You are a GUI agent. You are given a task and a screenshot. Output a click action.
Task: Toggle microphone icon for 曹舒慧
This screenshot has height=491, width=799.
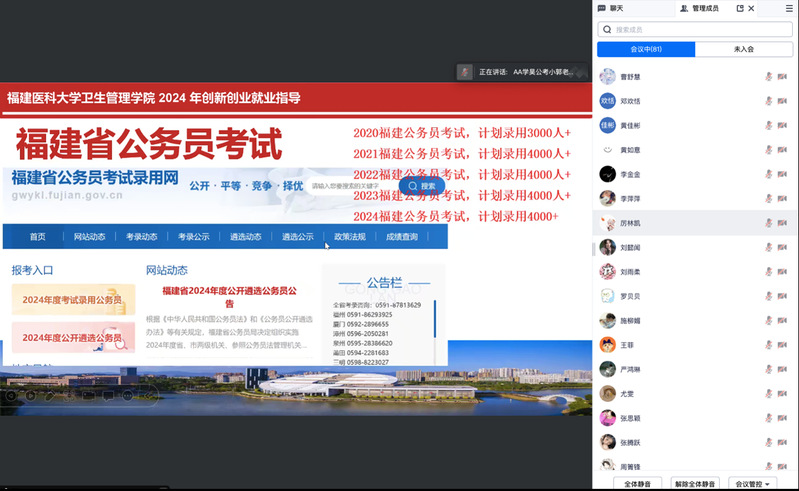point(768,77)
